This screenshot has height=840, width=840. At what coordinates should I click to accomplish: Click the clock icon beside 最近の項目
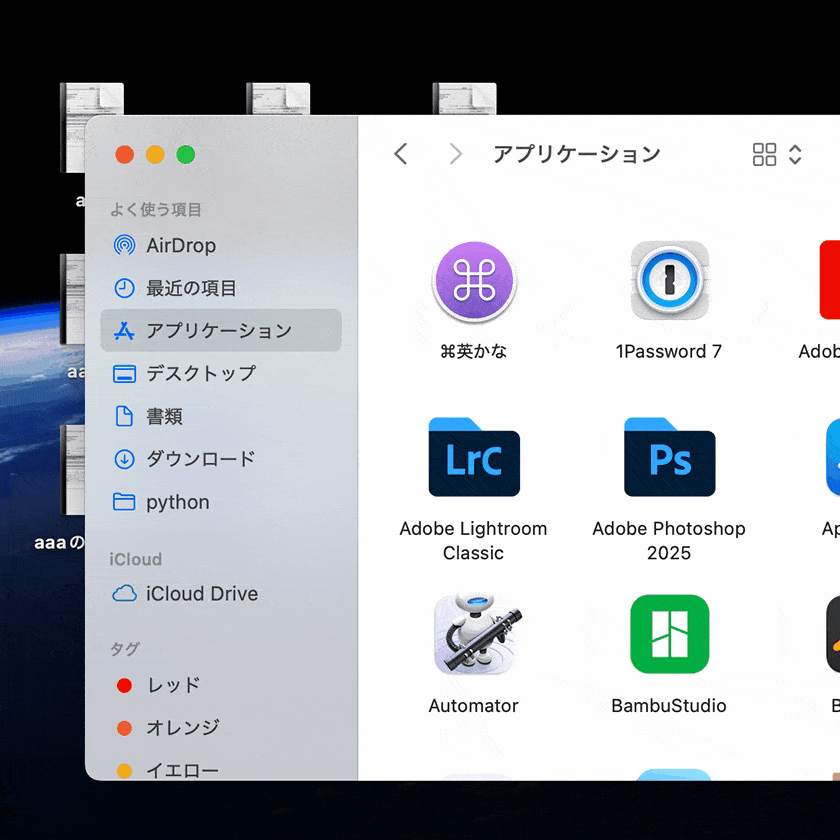coord(124,288)
